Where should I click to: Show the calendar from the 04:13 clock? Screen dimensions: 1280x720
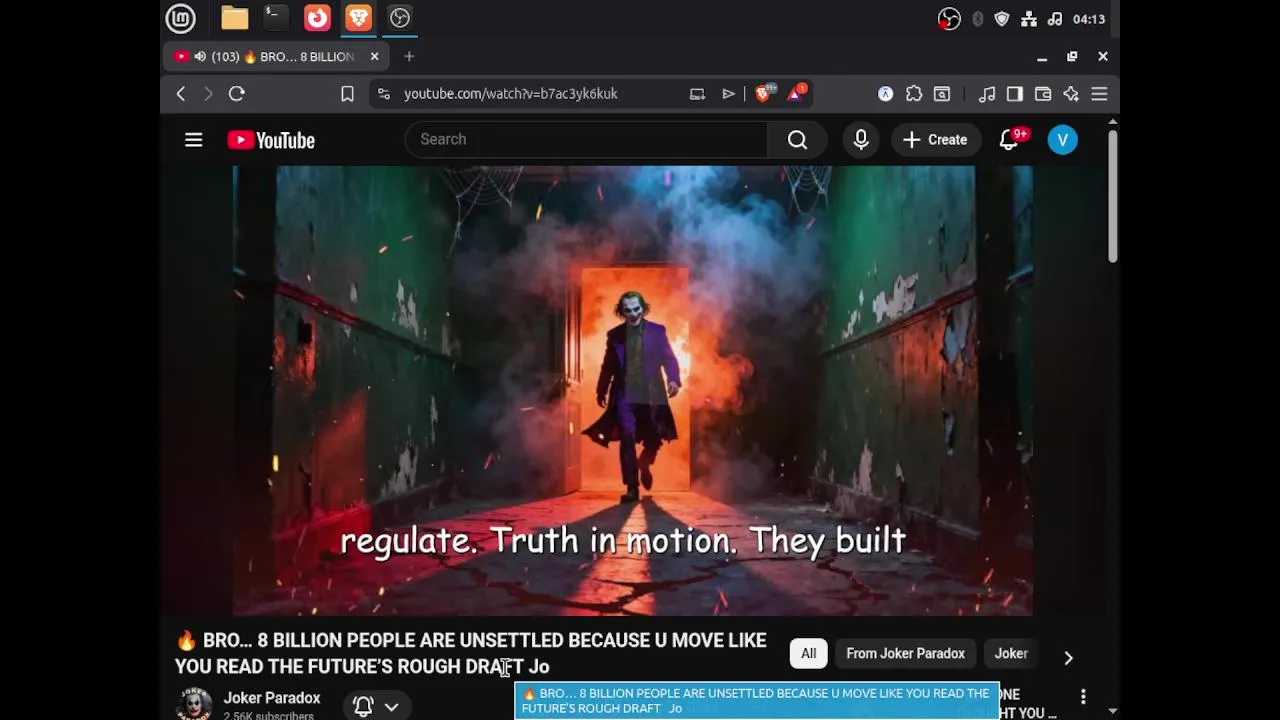(x=1088, y=19)
